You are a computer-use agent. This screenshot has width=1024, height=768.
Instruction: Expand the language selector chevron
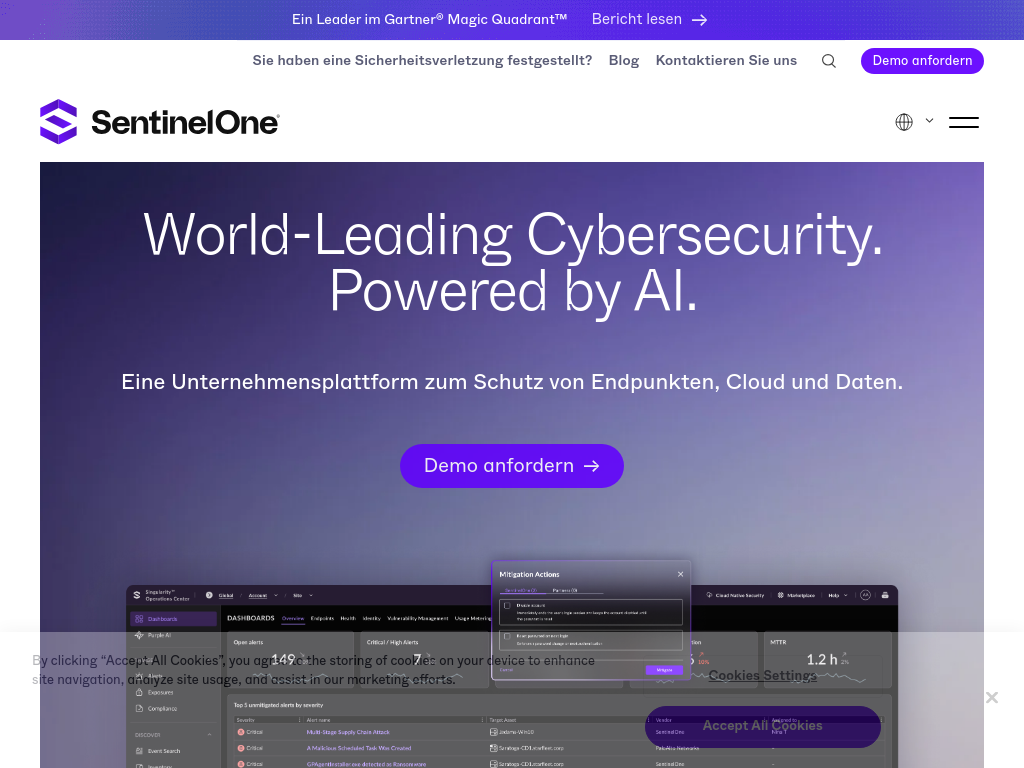point(929,121)
